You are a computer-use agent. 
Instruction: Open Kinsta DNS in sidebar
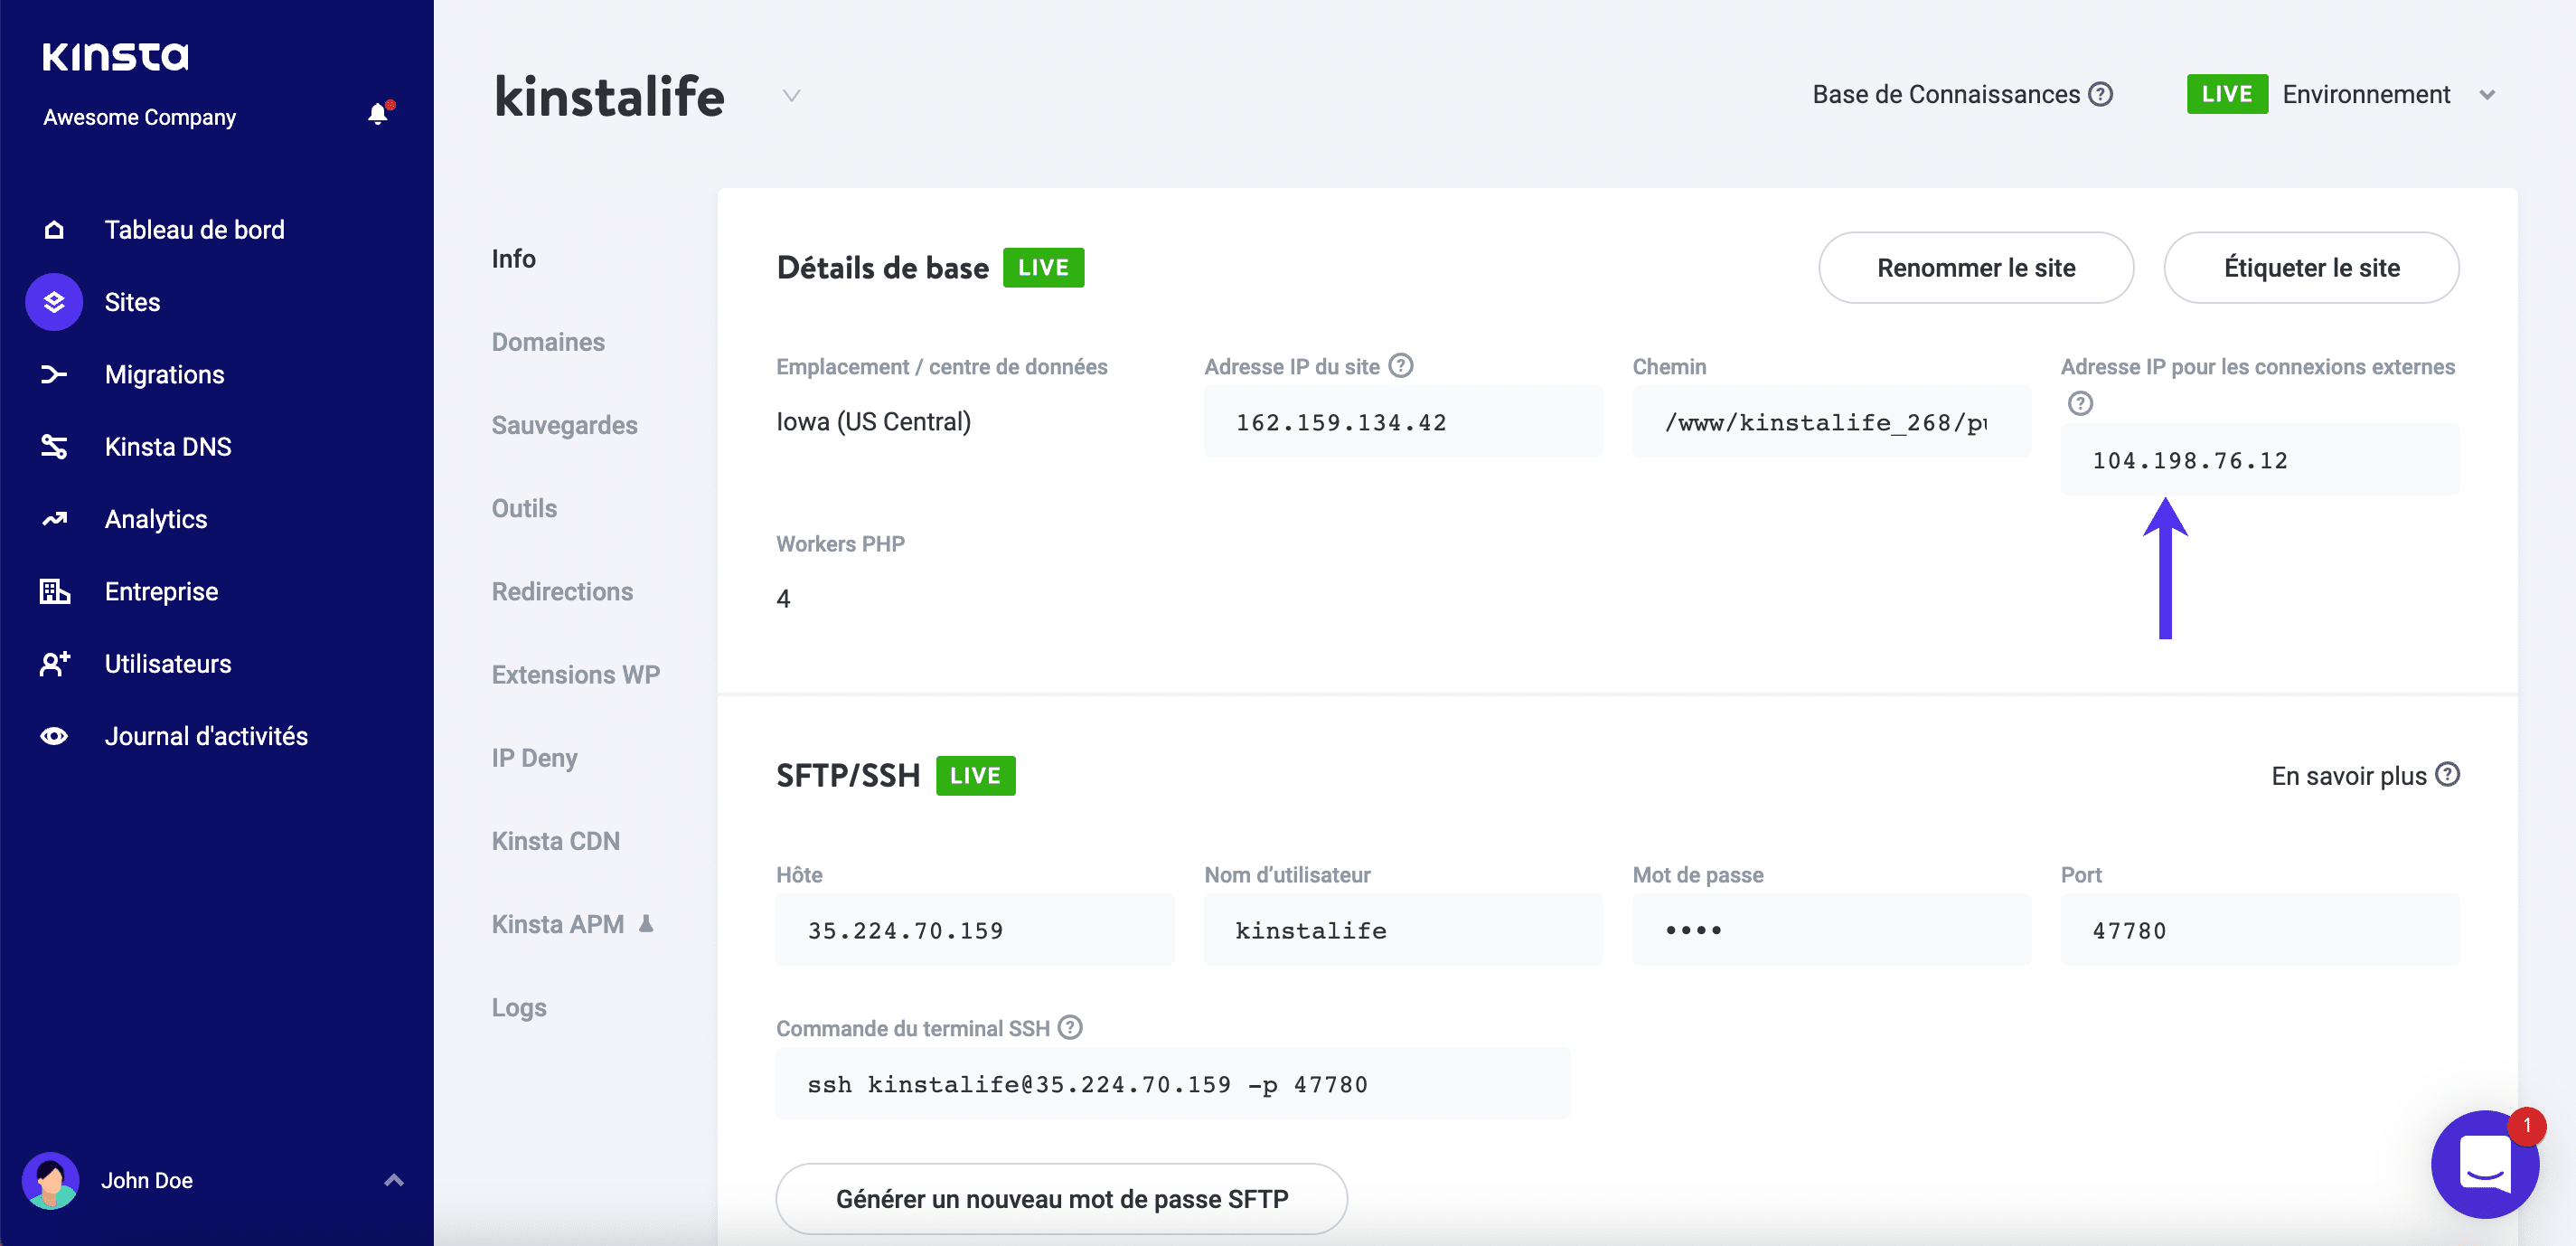[168, 446]
